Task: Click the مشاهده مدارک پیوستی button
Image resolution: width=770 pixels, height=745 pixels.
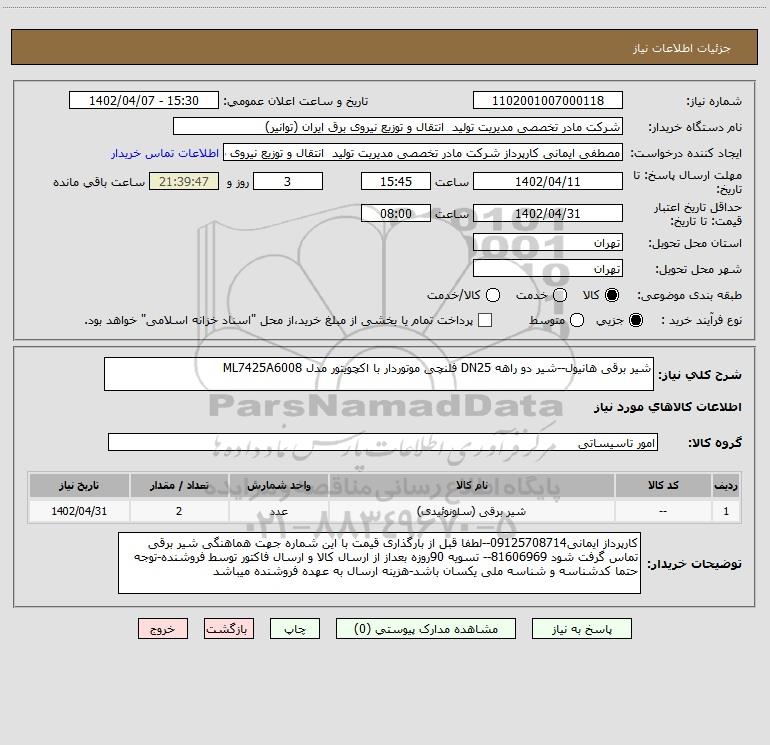Action: [x=426, y=629]
